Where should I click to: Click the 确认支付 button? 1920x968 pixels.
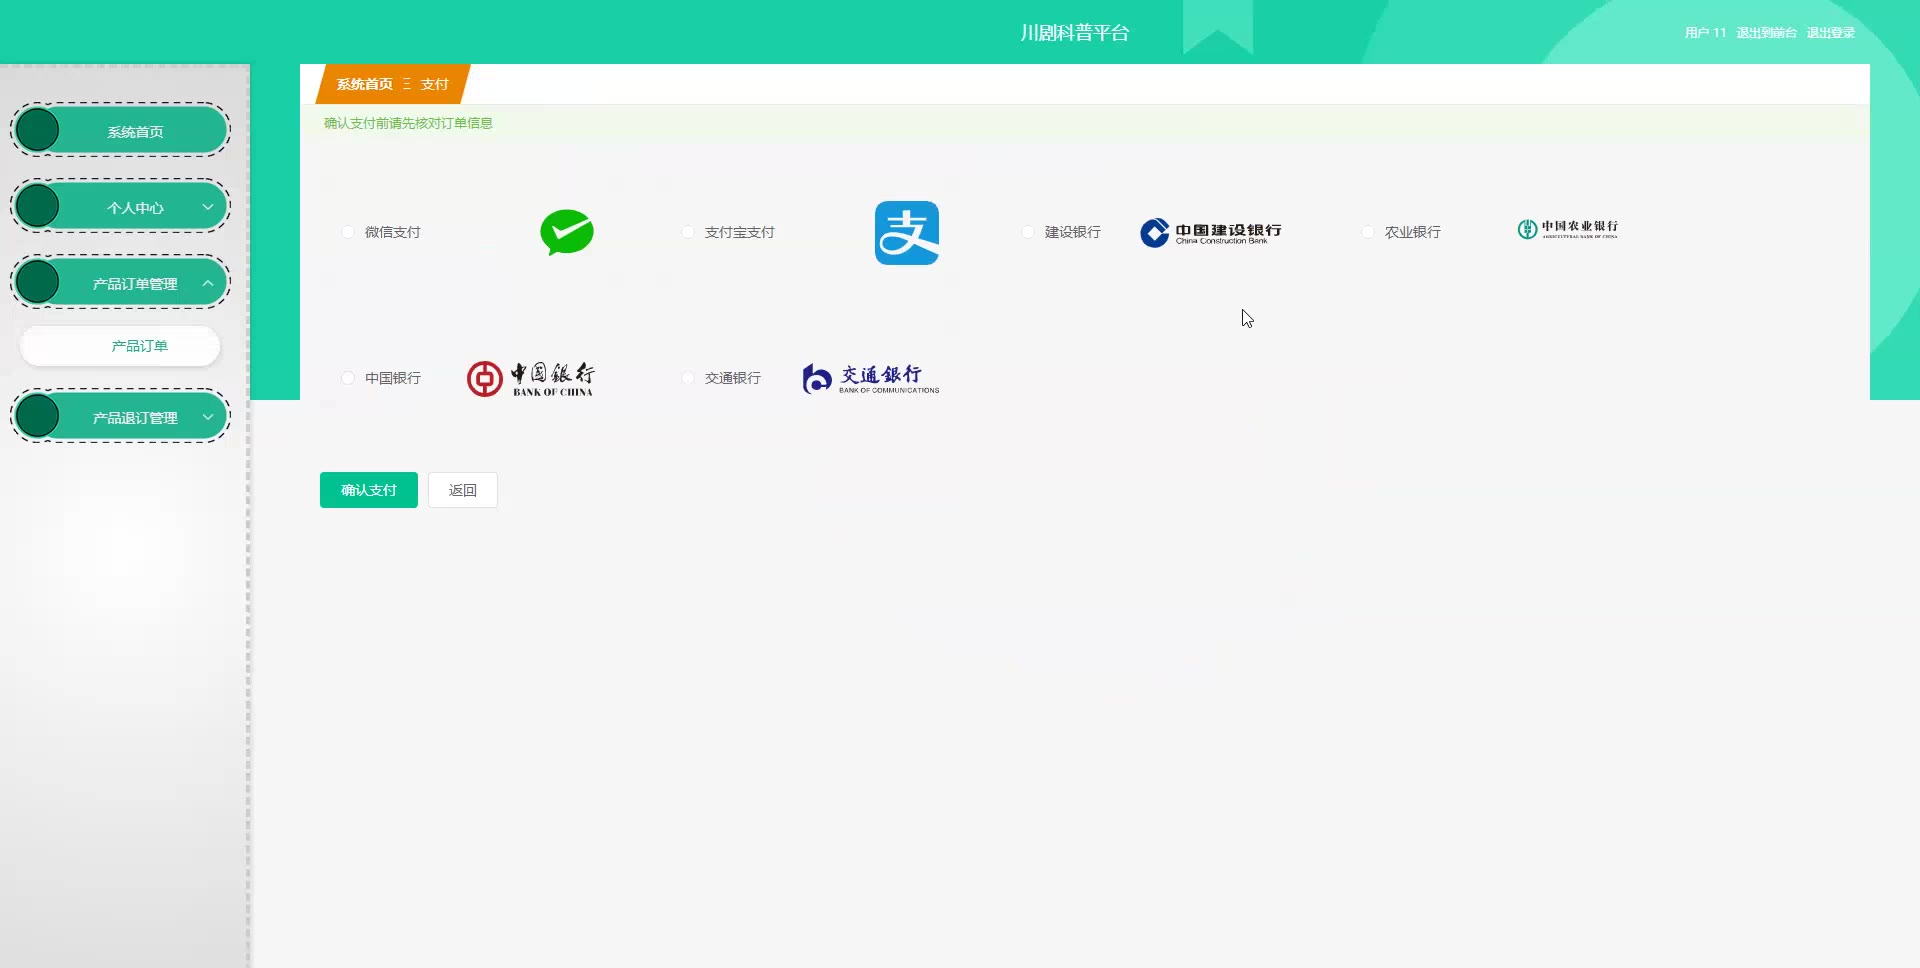tap(369, 490)
